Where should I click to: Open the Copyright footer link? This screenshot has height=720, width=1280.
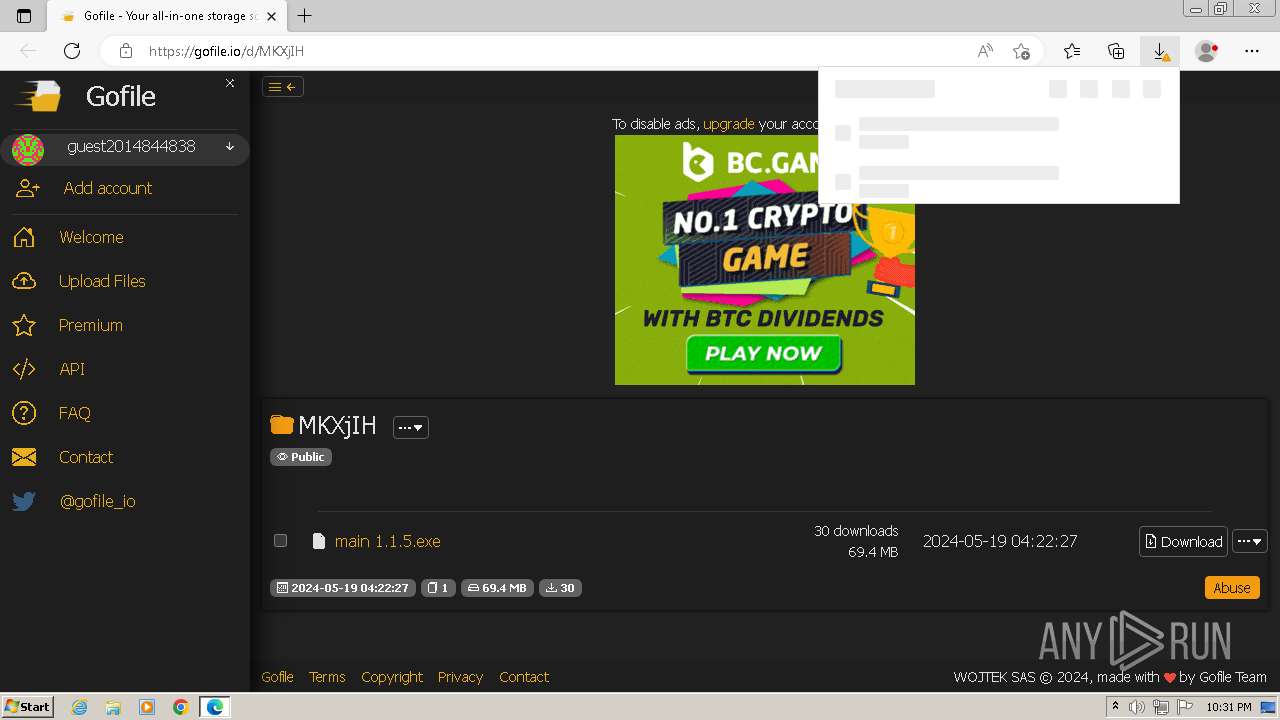[x=392, y=677]
